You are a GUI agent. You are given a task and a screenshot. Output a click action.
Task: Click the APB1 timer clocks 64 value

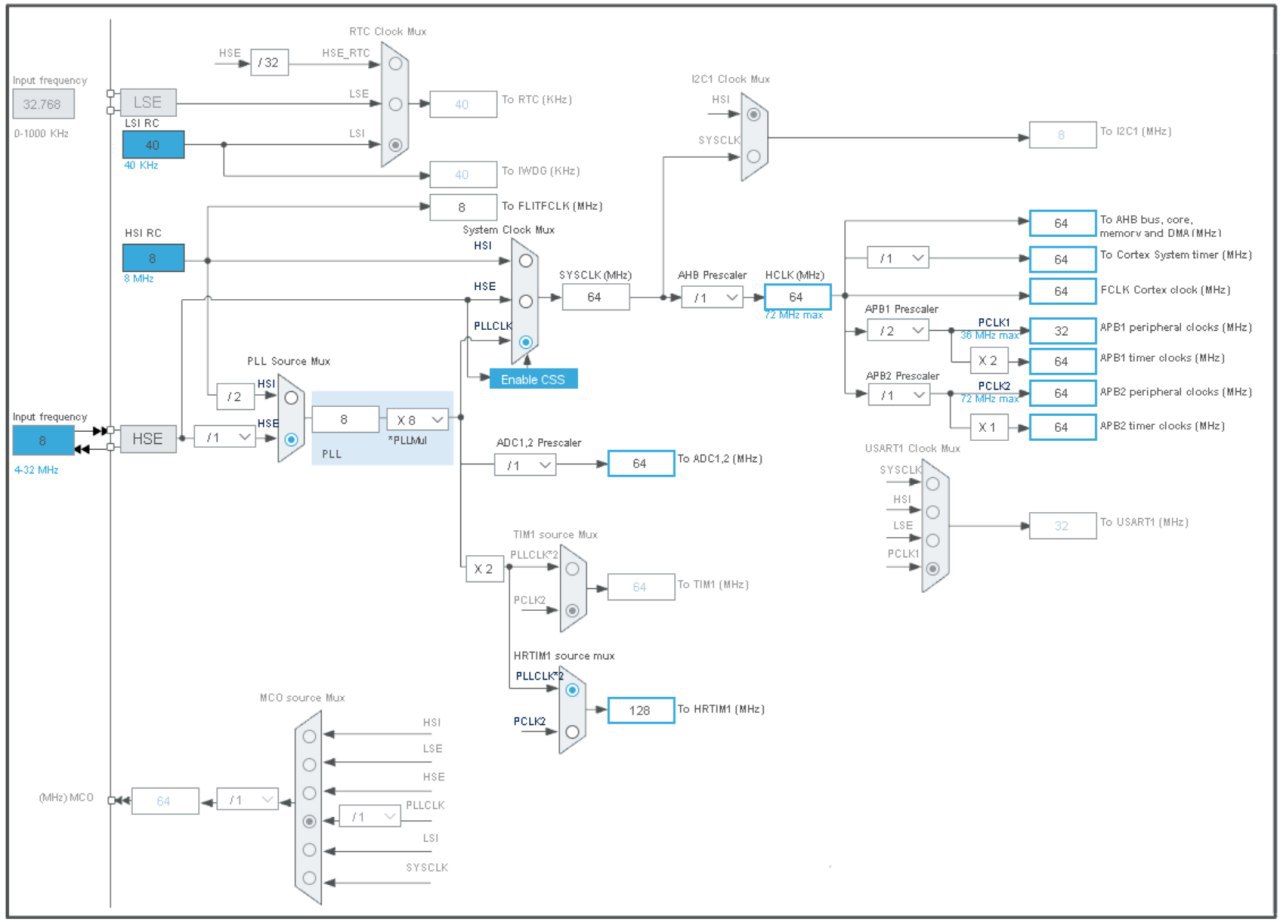pos(1062,361)
